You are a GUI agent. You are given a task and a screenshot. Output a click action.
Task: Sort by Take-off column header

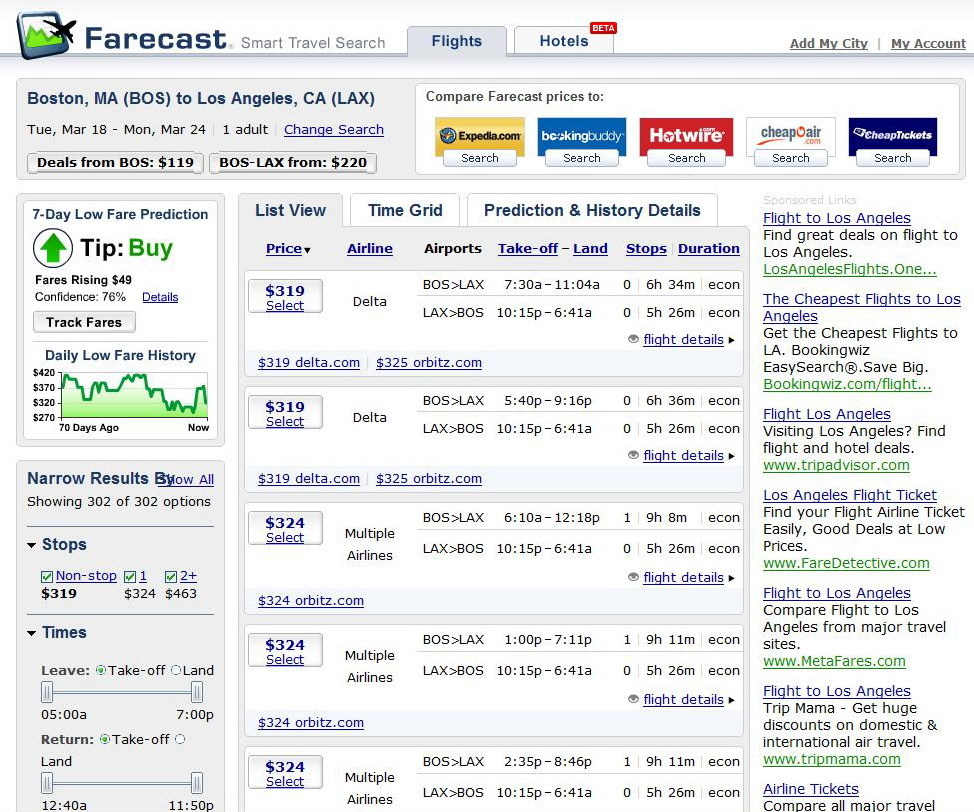tap(528, 249)
